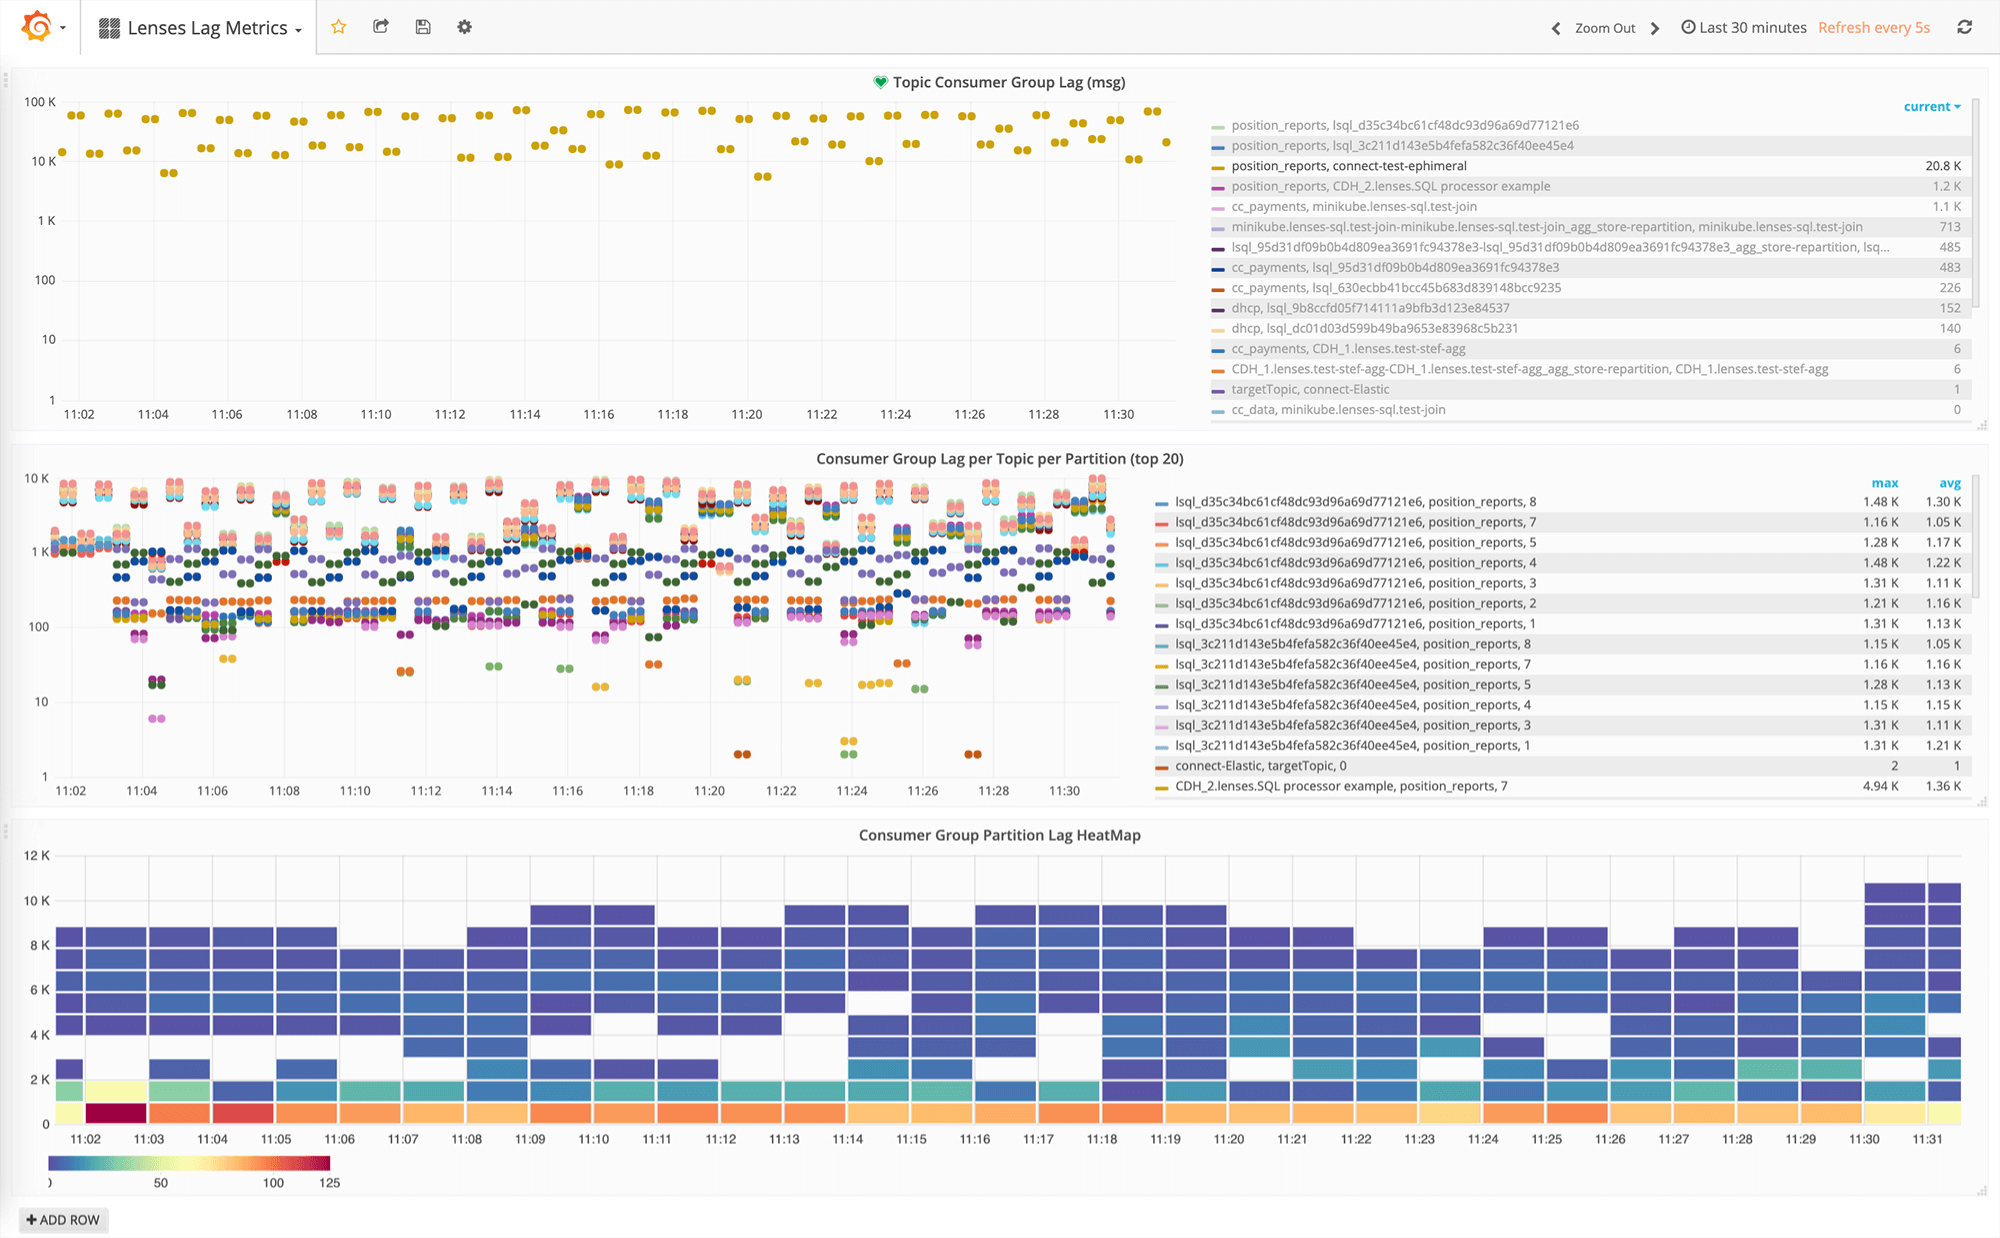The width and height of the screenshot is (2000, 1238).
Task: Save the dashboard with floppy icon
Action: [x=423, y=27]
